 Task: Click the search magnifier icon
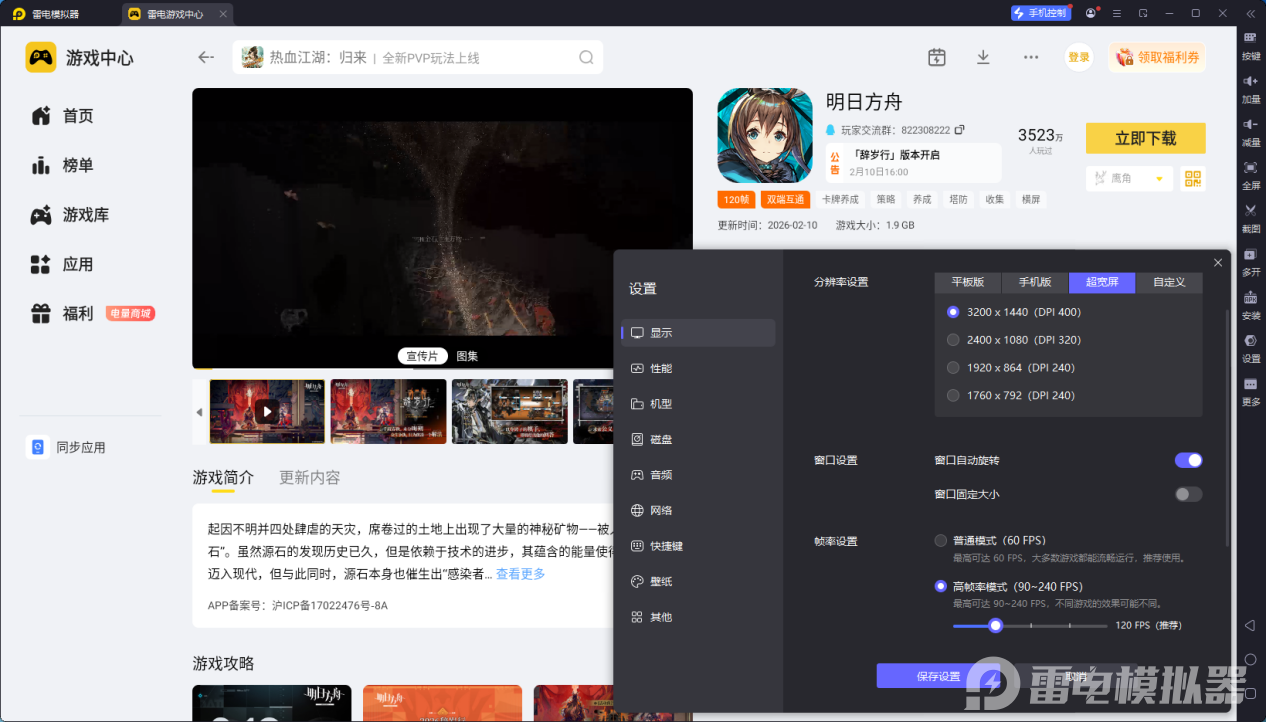586,57
